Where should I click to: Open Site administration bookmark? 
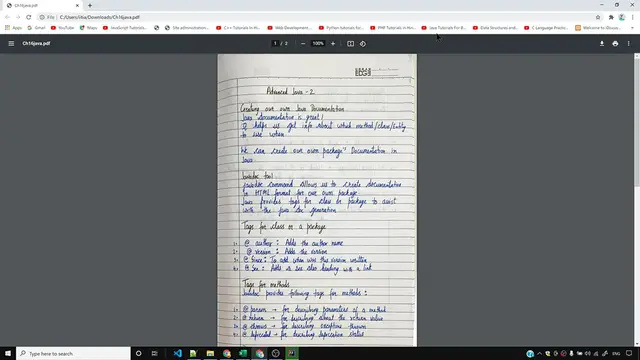[x=187, y=28]
